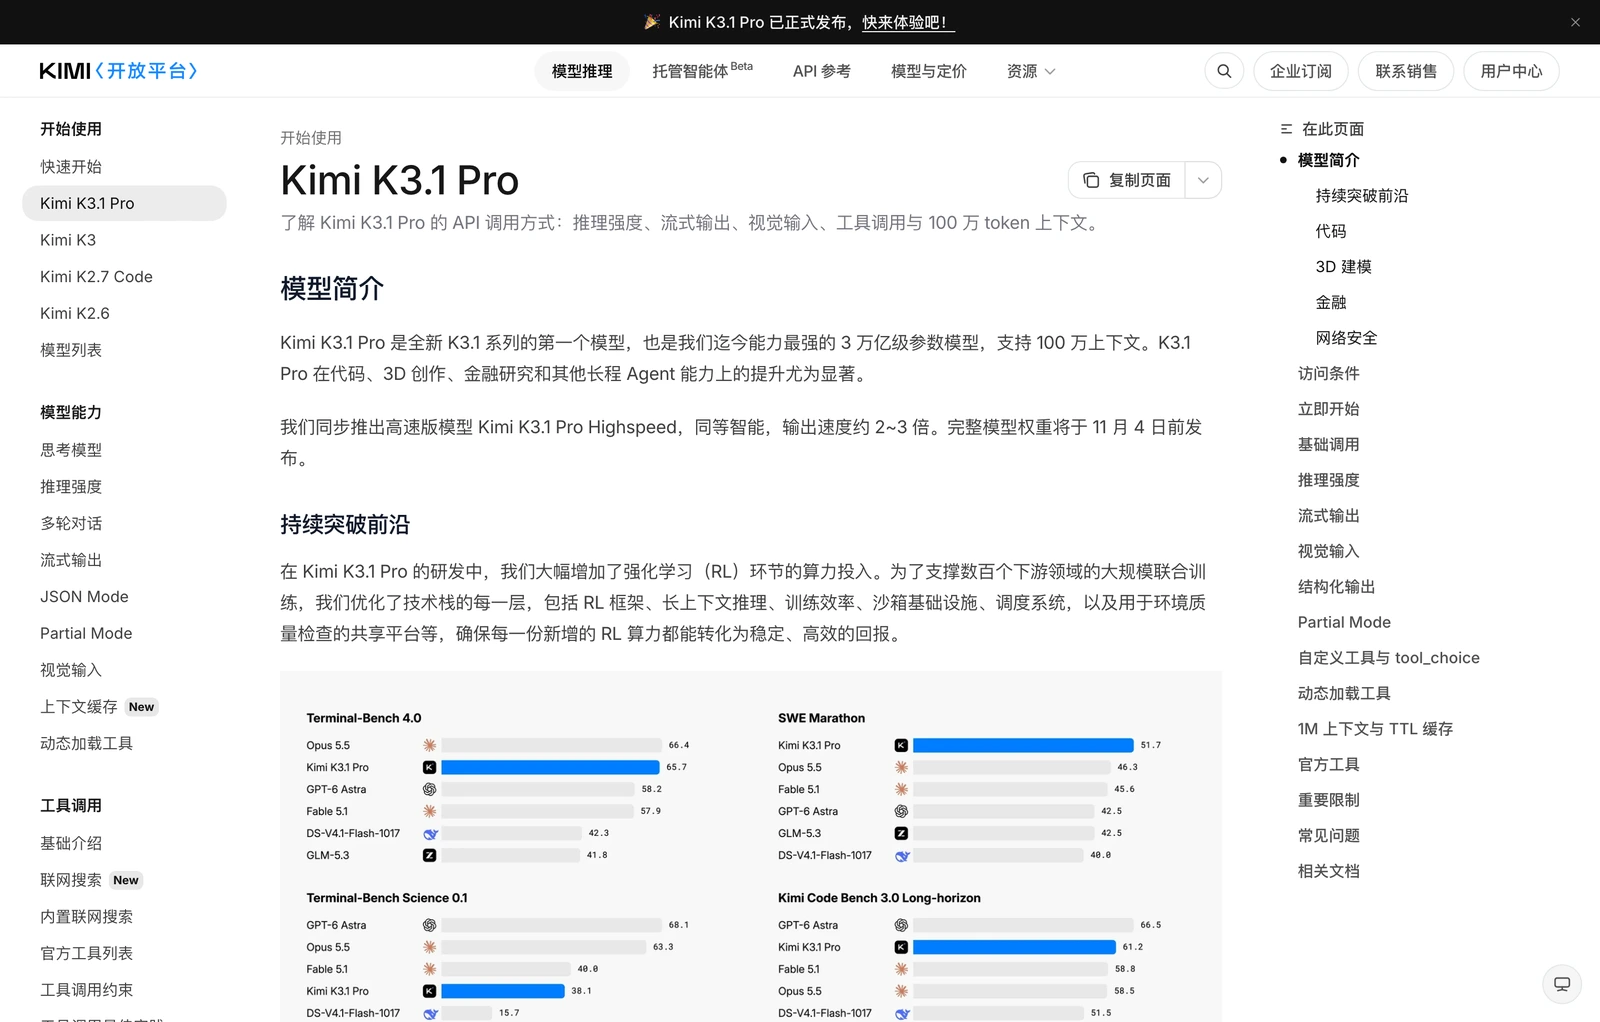Screen dimensions: 1600x1022
Task: Click the 联系销售 button
Action: pos(1406,71)
